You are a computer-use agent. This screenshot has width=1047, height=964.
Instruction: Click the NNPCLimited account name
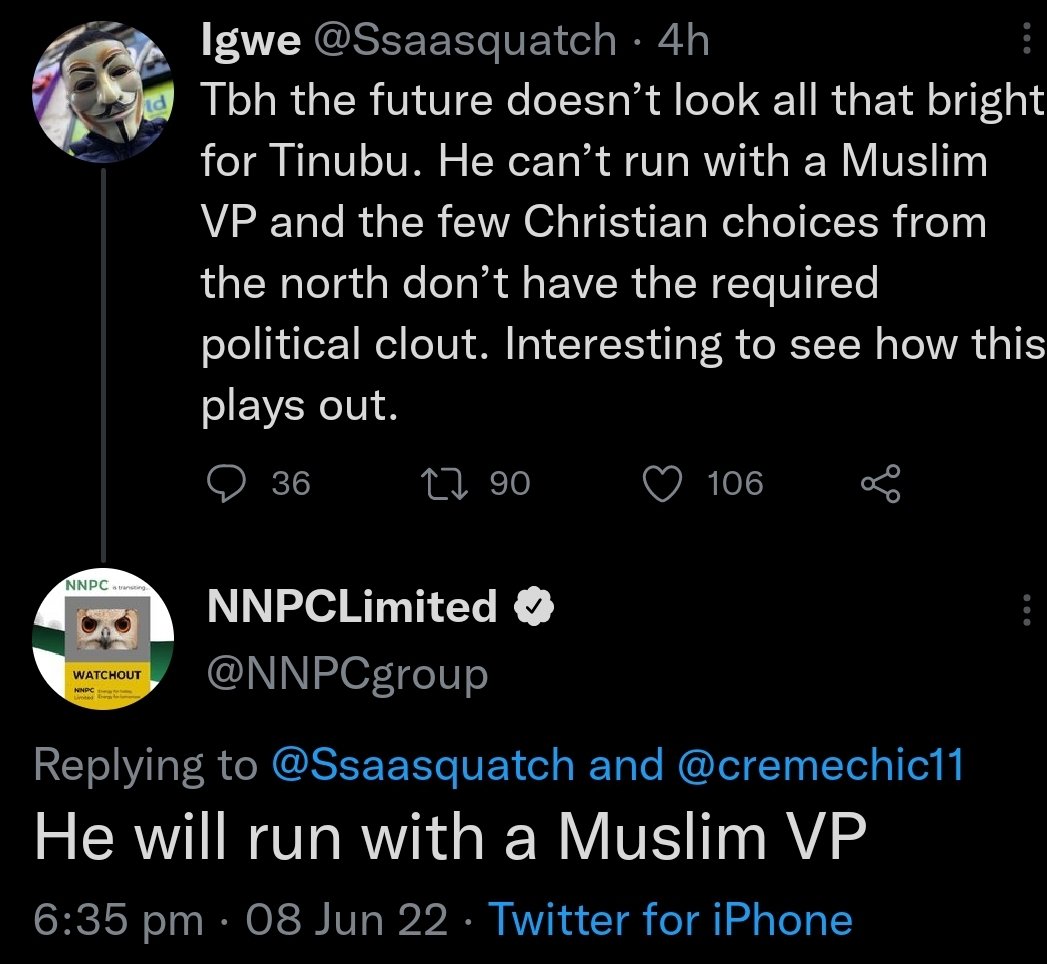click(x=351, y=607)
